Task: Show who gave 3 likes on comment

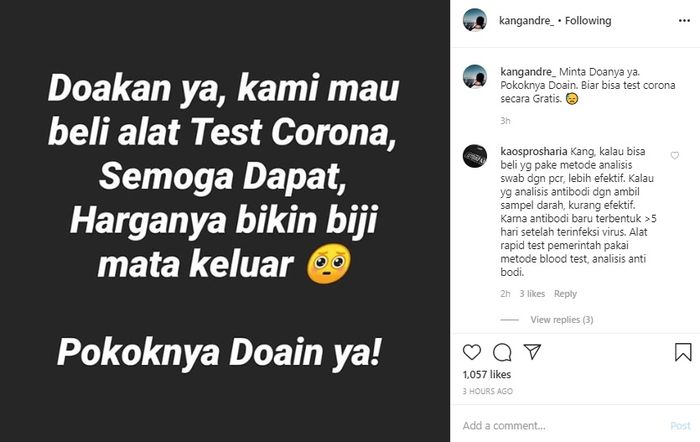Action: click(532, 294)
